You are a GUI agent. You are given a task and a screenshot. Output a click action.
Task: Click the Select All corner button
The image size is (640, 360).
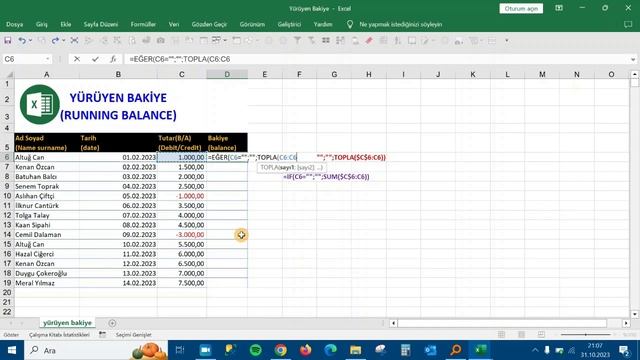coord(7,75)
